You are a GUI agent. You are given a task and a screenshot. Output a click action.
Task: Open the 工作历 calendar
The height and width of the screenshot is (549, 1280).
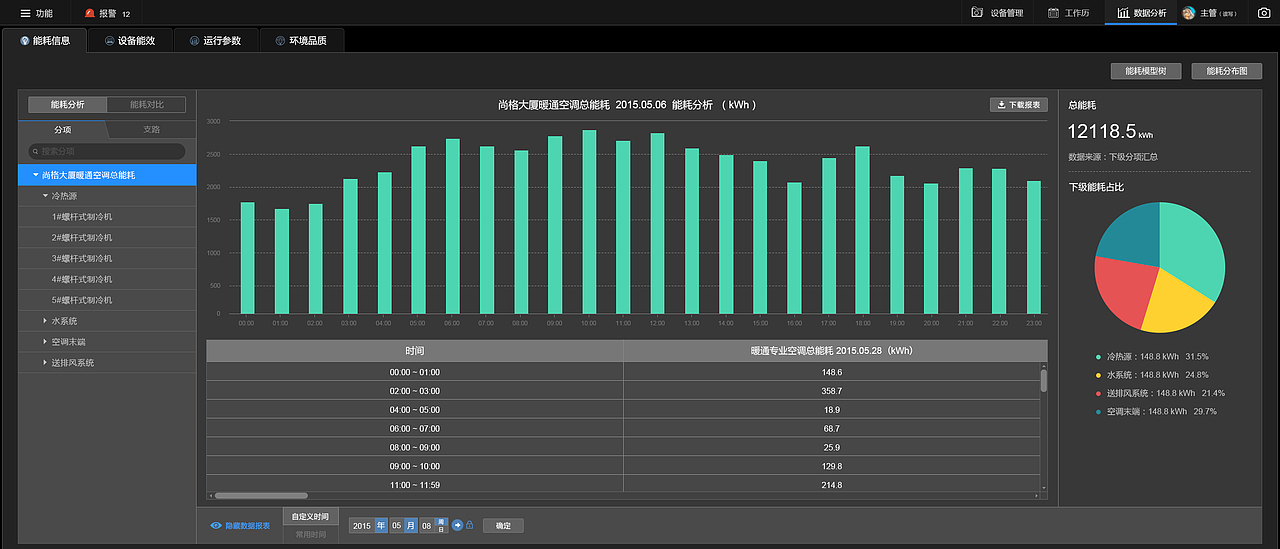click(1068, 13)
